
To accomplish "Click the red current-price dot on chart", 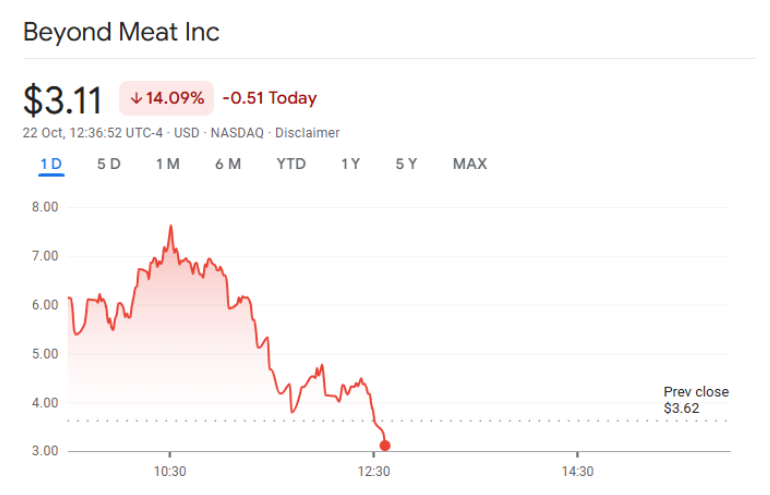I will click(385, 446).
